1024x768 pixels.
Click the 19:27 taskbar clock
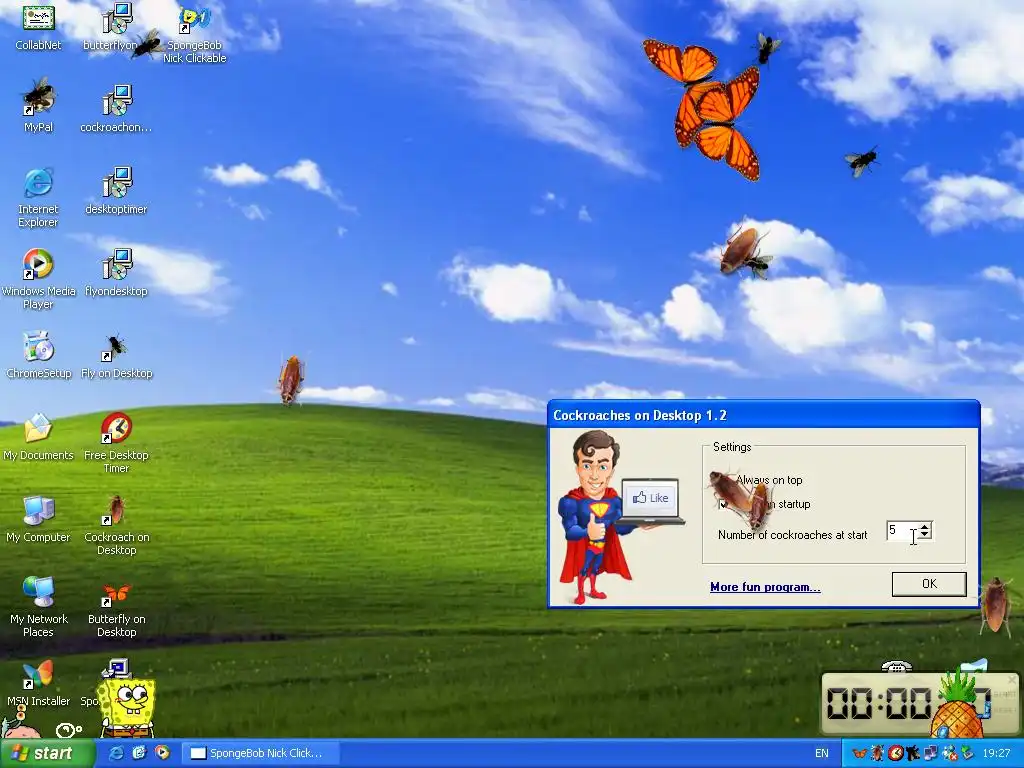(x=996, y=753)
